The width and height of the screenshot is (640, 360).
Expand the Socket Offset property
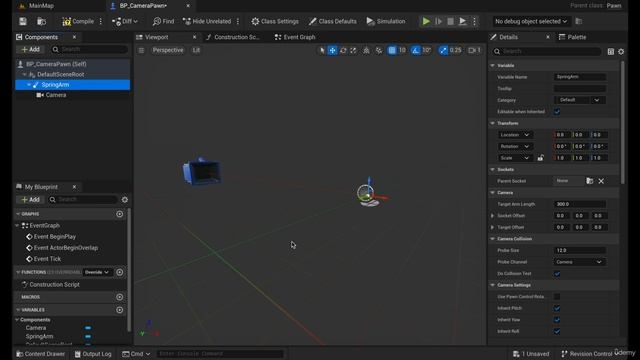tap(493, 216)
